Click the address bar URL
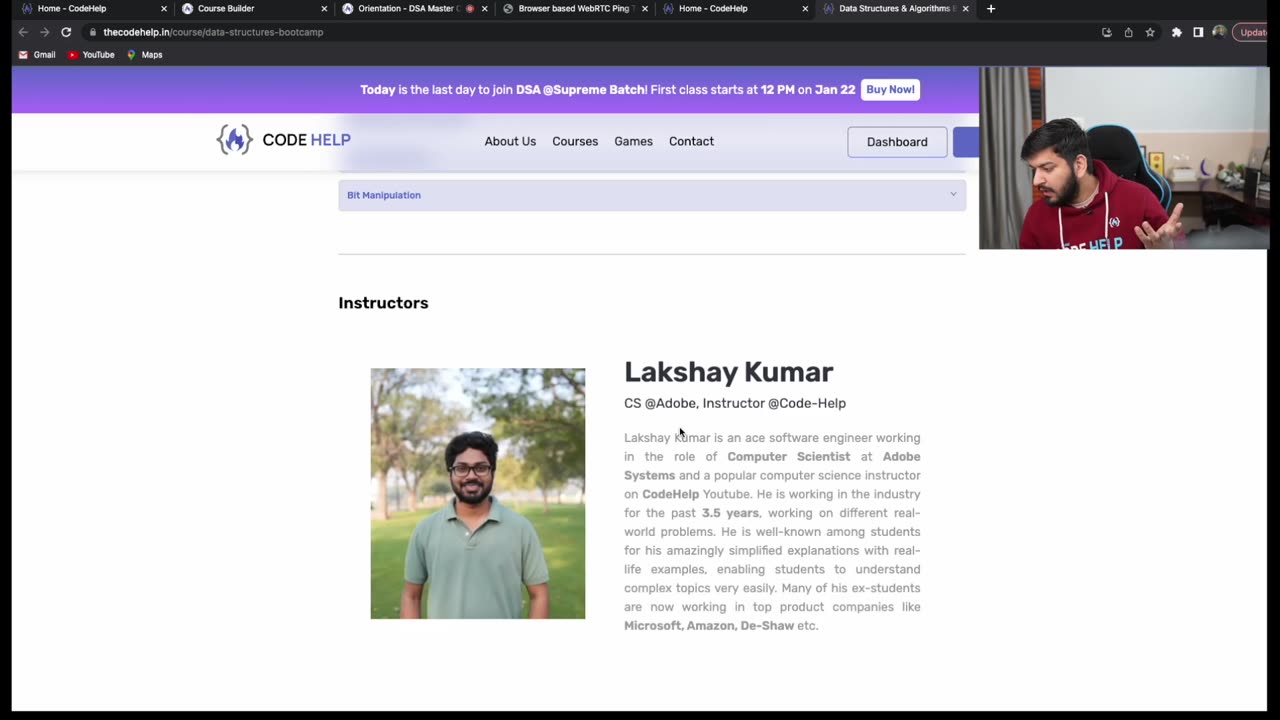The width and height of the screenshot is (1280, 720). pos(213,32)
